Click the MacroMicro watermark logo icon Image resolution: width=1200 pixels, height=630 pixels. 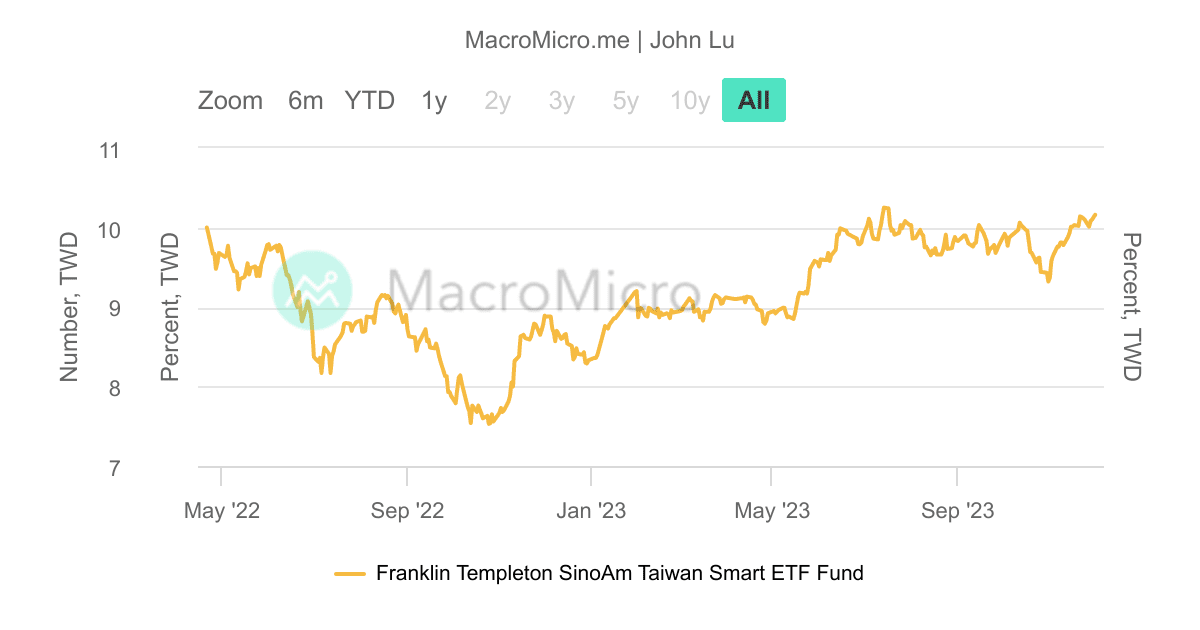click(x=310, y=290)
